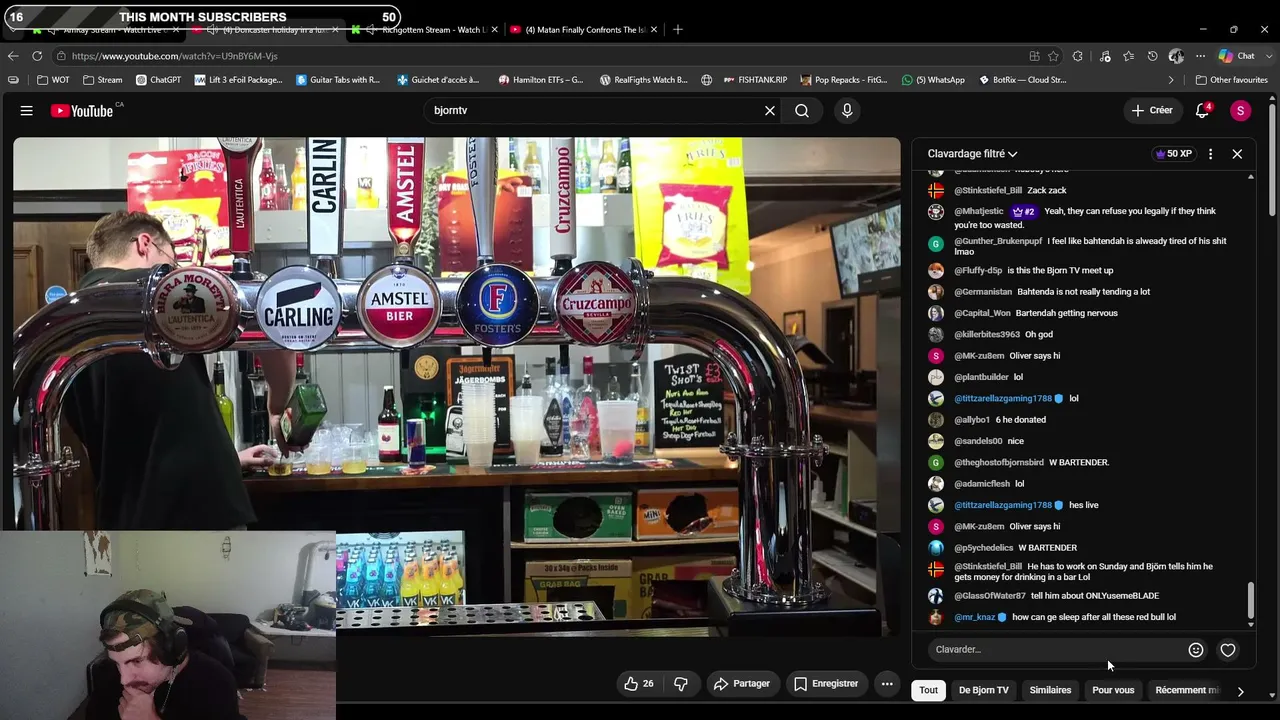Expand the Clavardage filtré chat dropdown
The height and width of the screenshot is (720, 1280).
(972, 154)
